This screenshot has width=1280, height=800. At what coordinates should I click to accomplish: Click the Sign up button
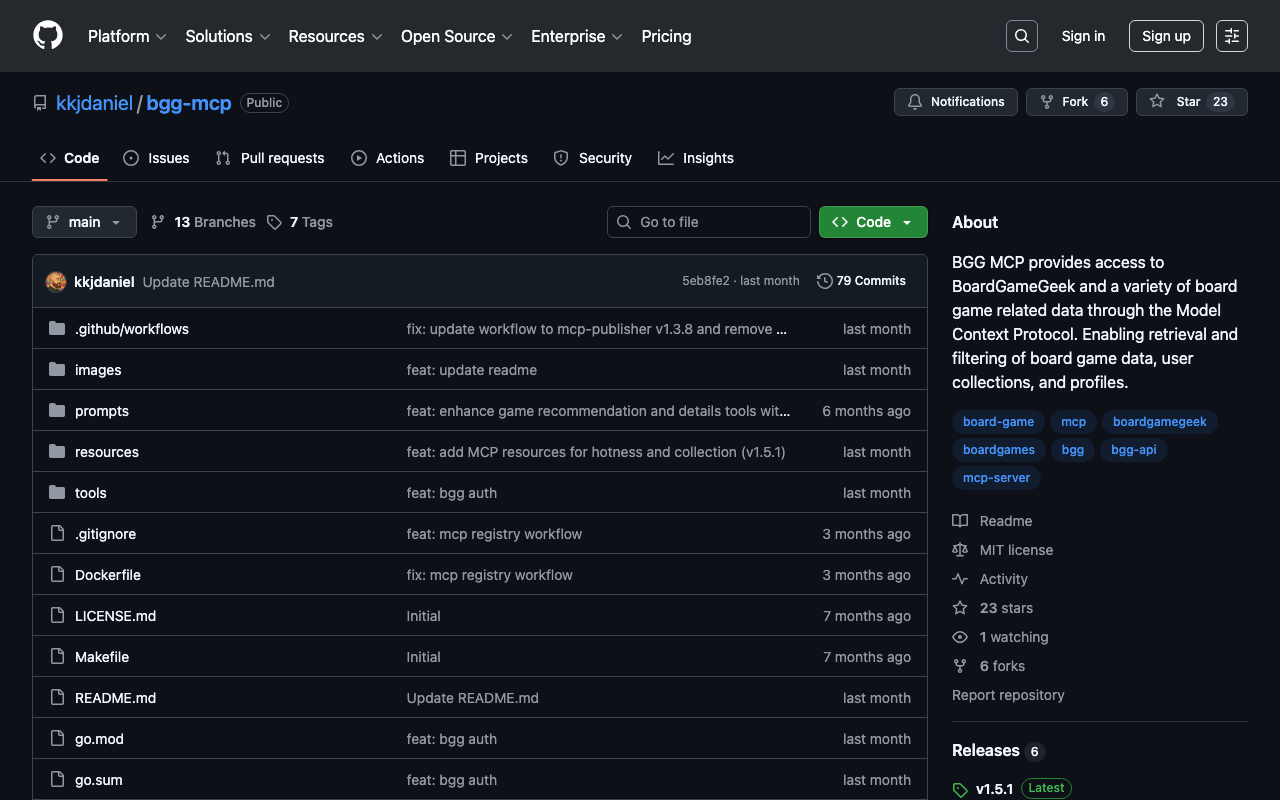click(1166, 36)
